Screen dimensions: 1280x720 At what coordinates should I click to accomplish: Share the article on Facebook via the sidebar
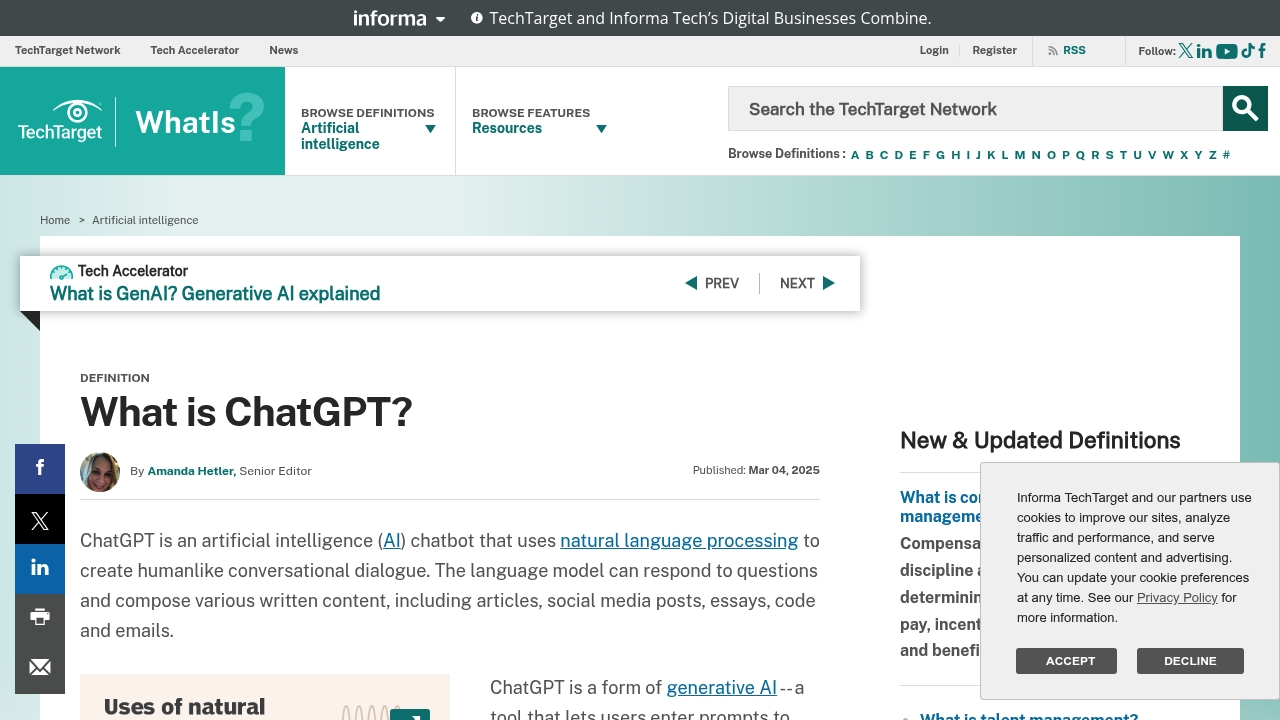point(40,468)
